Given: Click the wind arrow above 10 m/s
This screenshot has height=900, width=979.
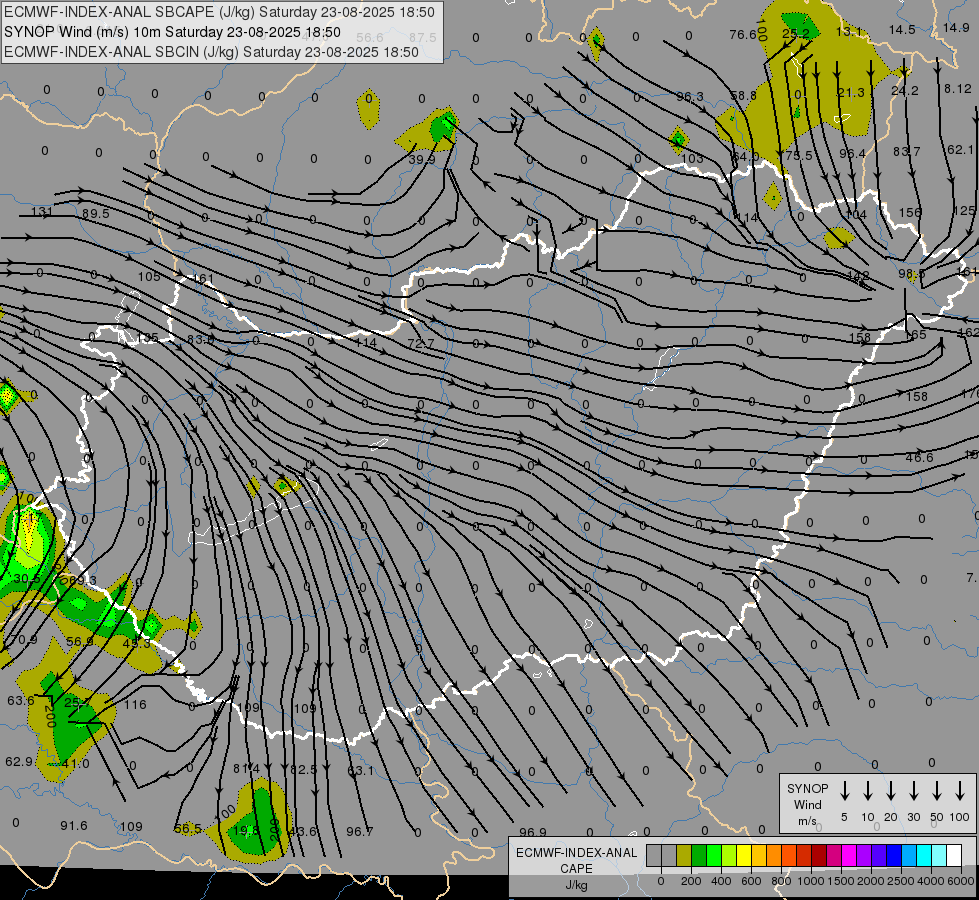Looking at the screenshot, I should [x=868, y=791].
